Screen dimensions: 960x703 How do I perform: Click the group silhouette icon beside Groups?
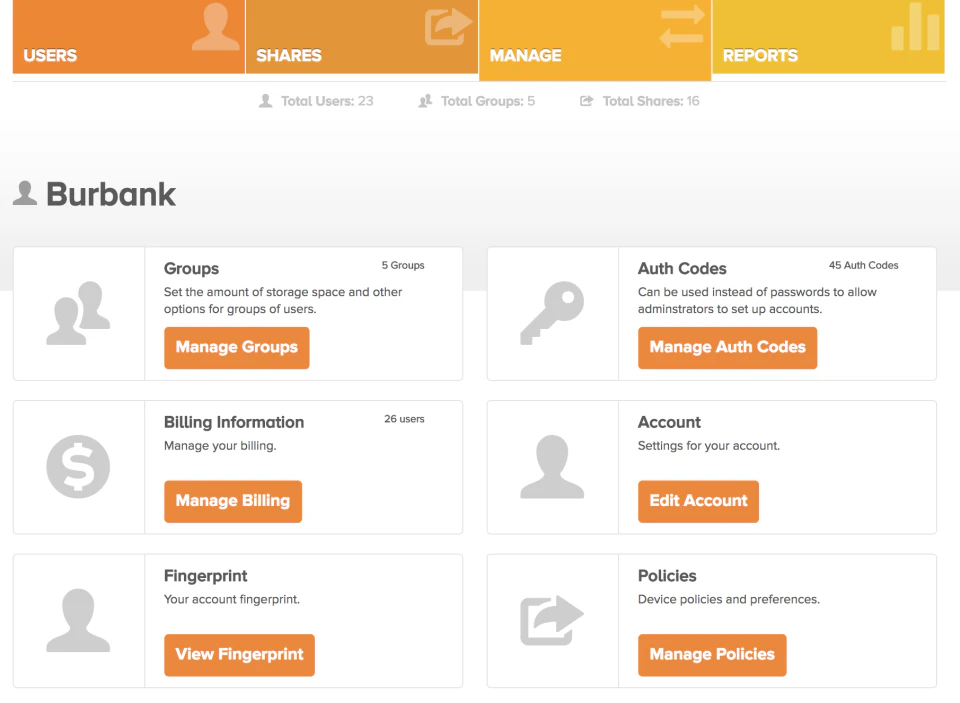coord(78,311)
